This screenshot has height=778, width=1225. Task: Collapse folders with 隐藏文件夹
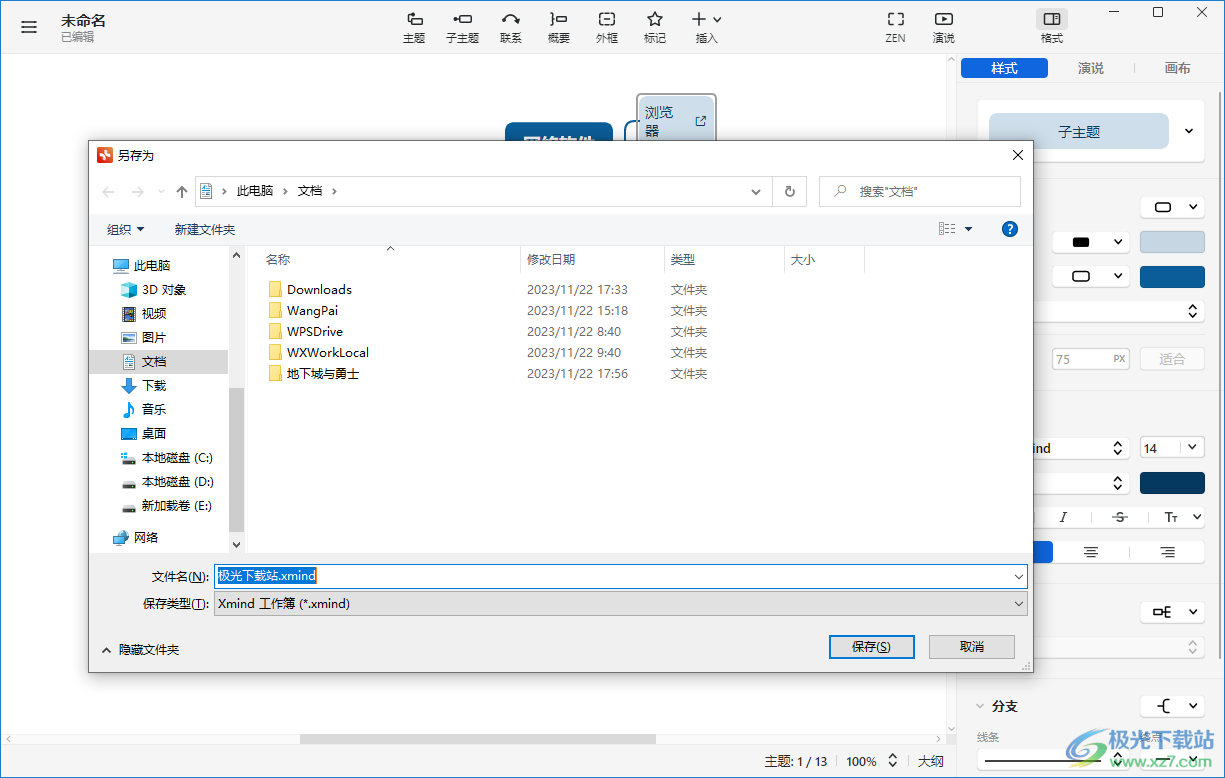click(x=140, y=649)
